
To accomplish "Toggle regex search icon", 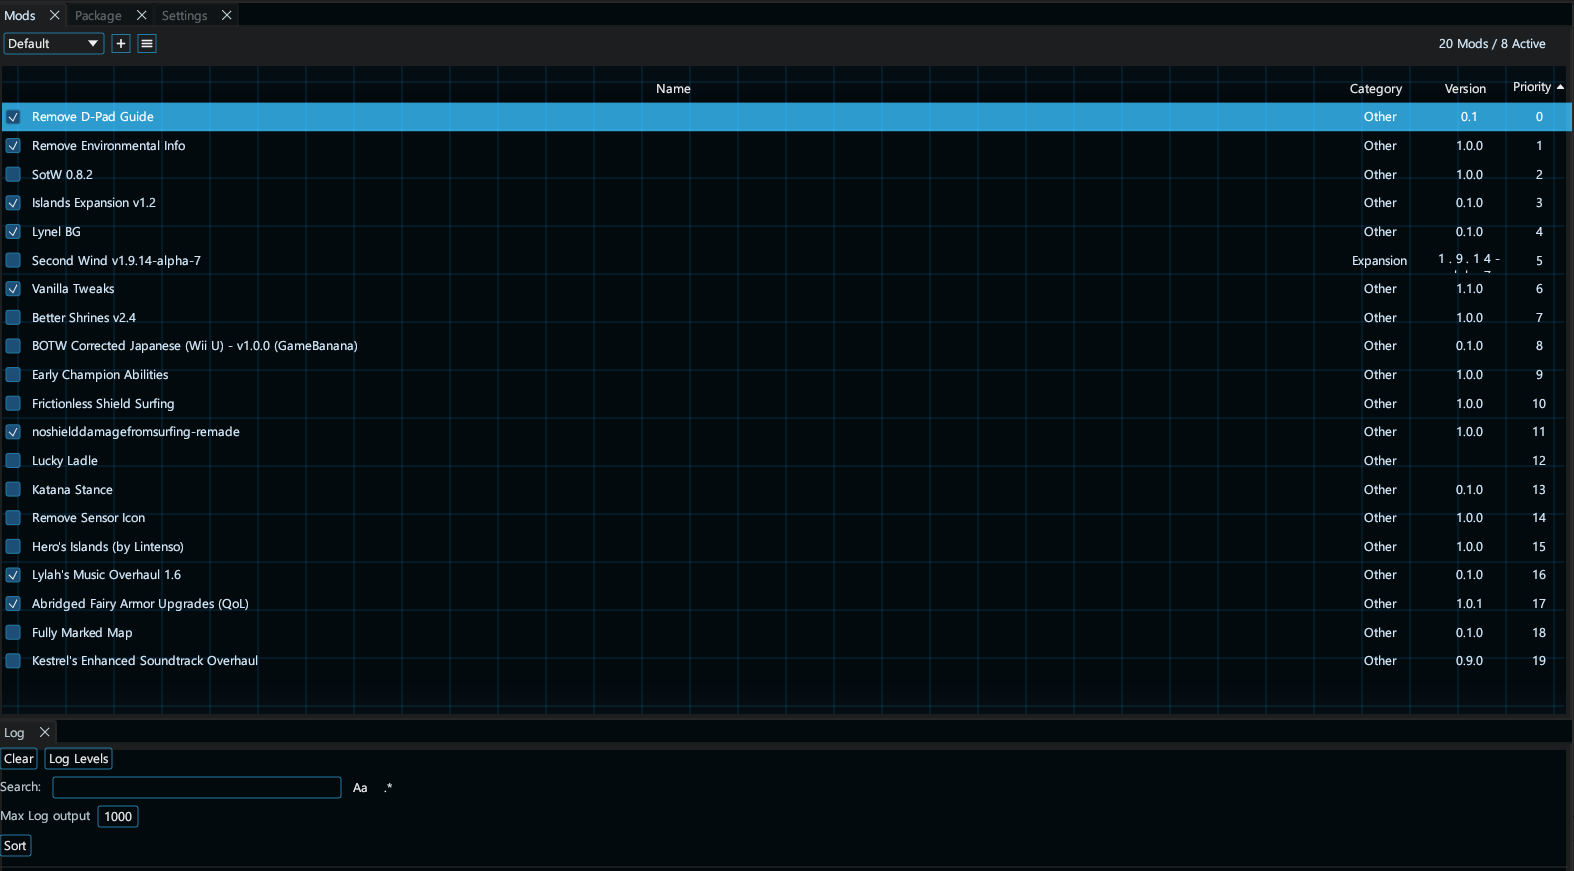I will click(388, 788).
